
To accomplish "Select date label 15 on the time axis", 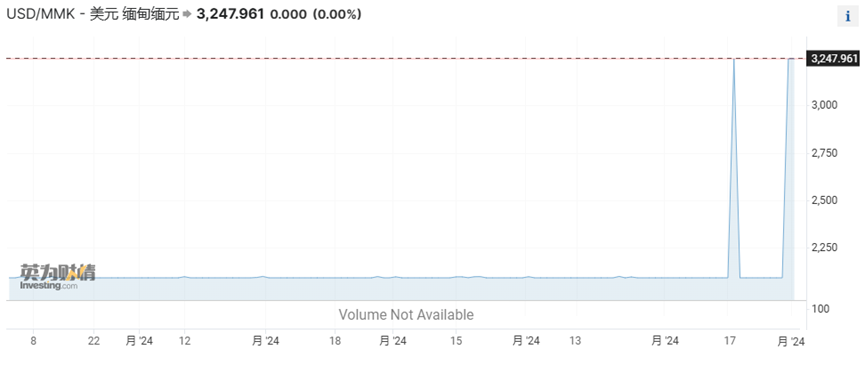I will [456, 342].
